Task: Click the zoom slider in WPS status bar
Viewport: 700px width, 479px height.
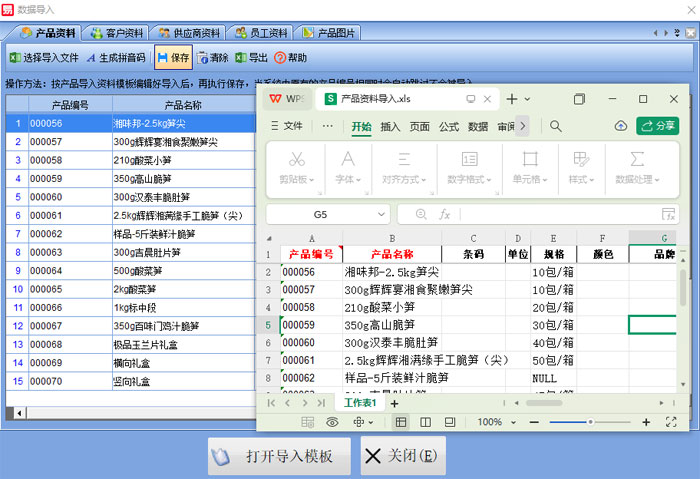Action: tap(592, 423)
